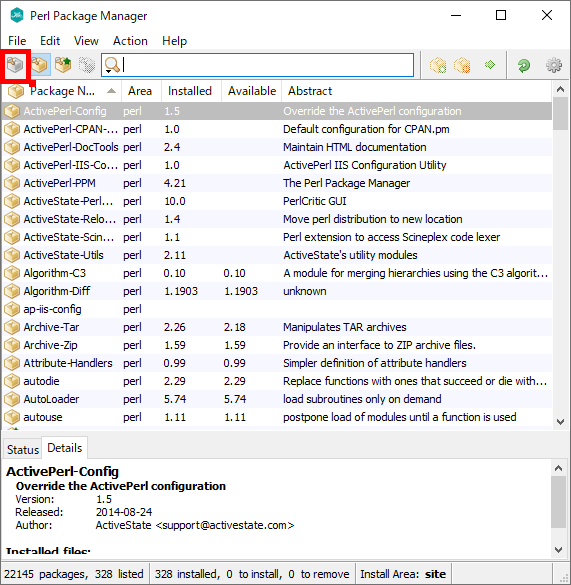Viewport: 571px width, 585px height.
Task: Click the details pane scrollbar thumb
Action: pos(559,502)
